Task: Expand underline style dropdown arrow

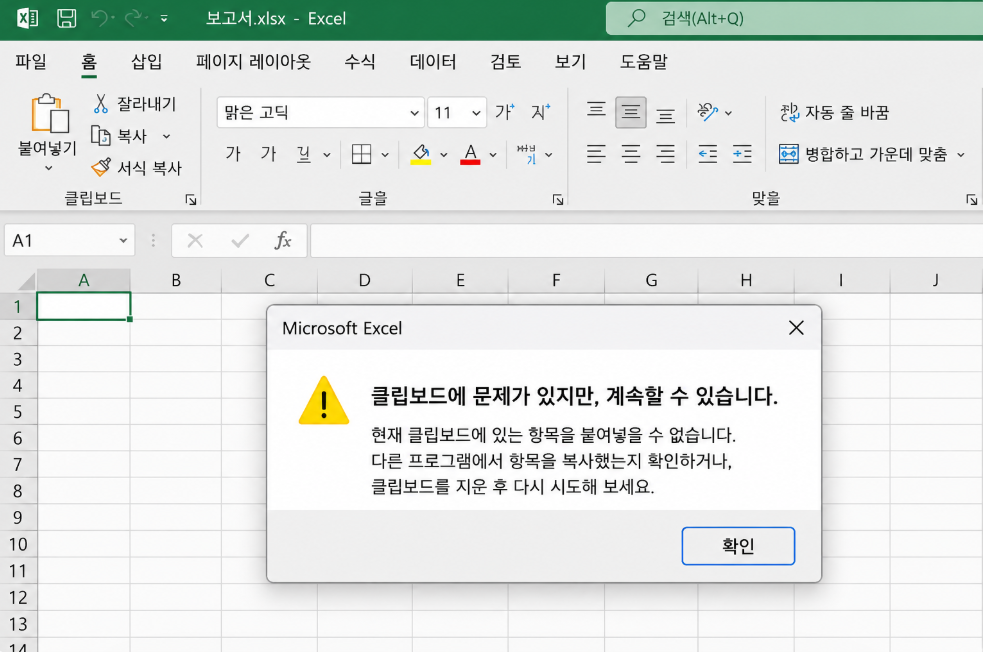Action: tap(327, 154)
